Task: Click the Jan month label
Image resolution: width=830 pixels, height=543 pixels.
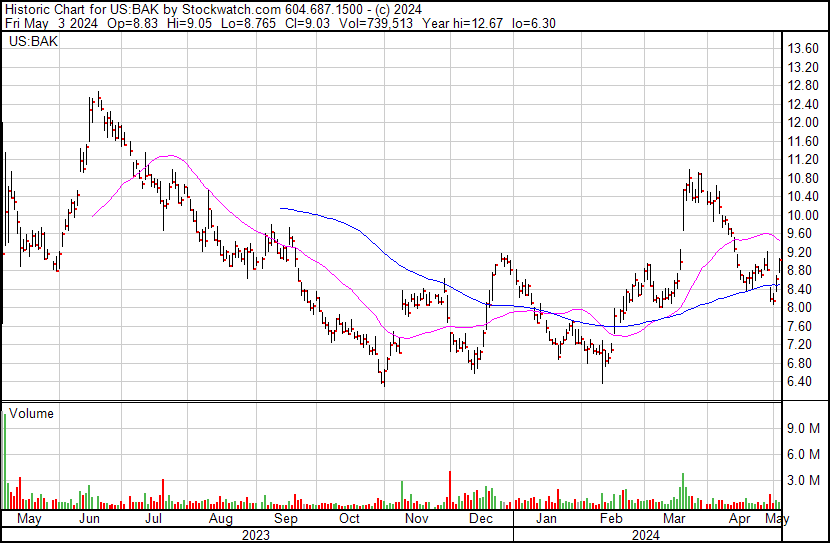Action: (546, 519)
